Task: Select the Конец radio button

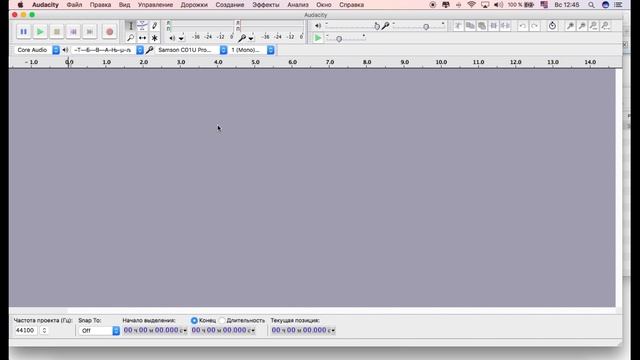Action: click(194, 321)
